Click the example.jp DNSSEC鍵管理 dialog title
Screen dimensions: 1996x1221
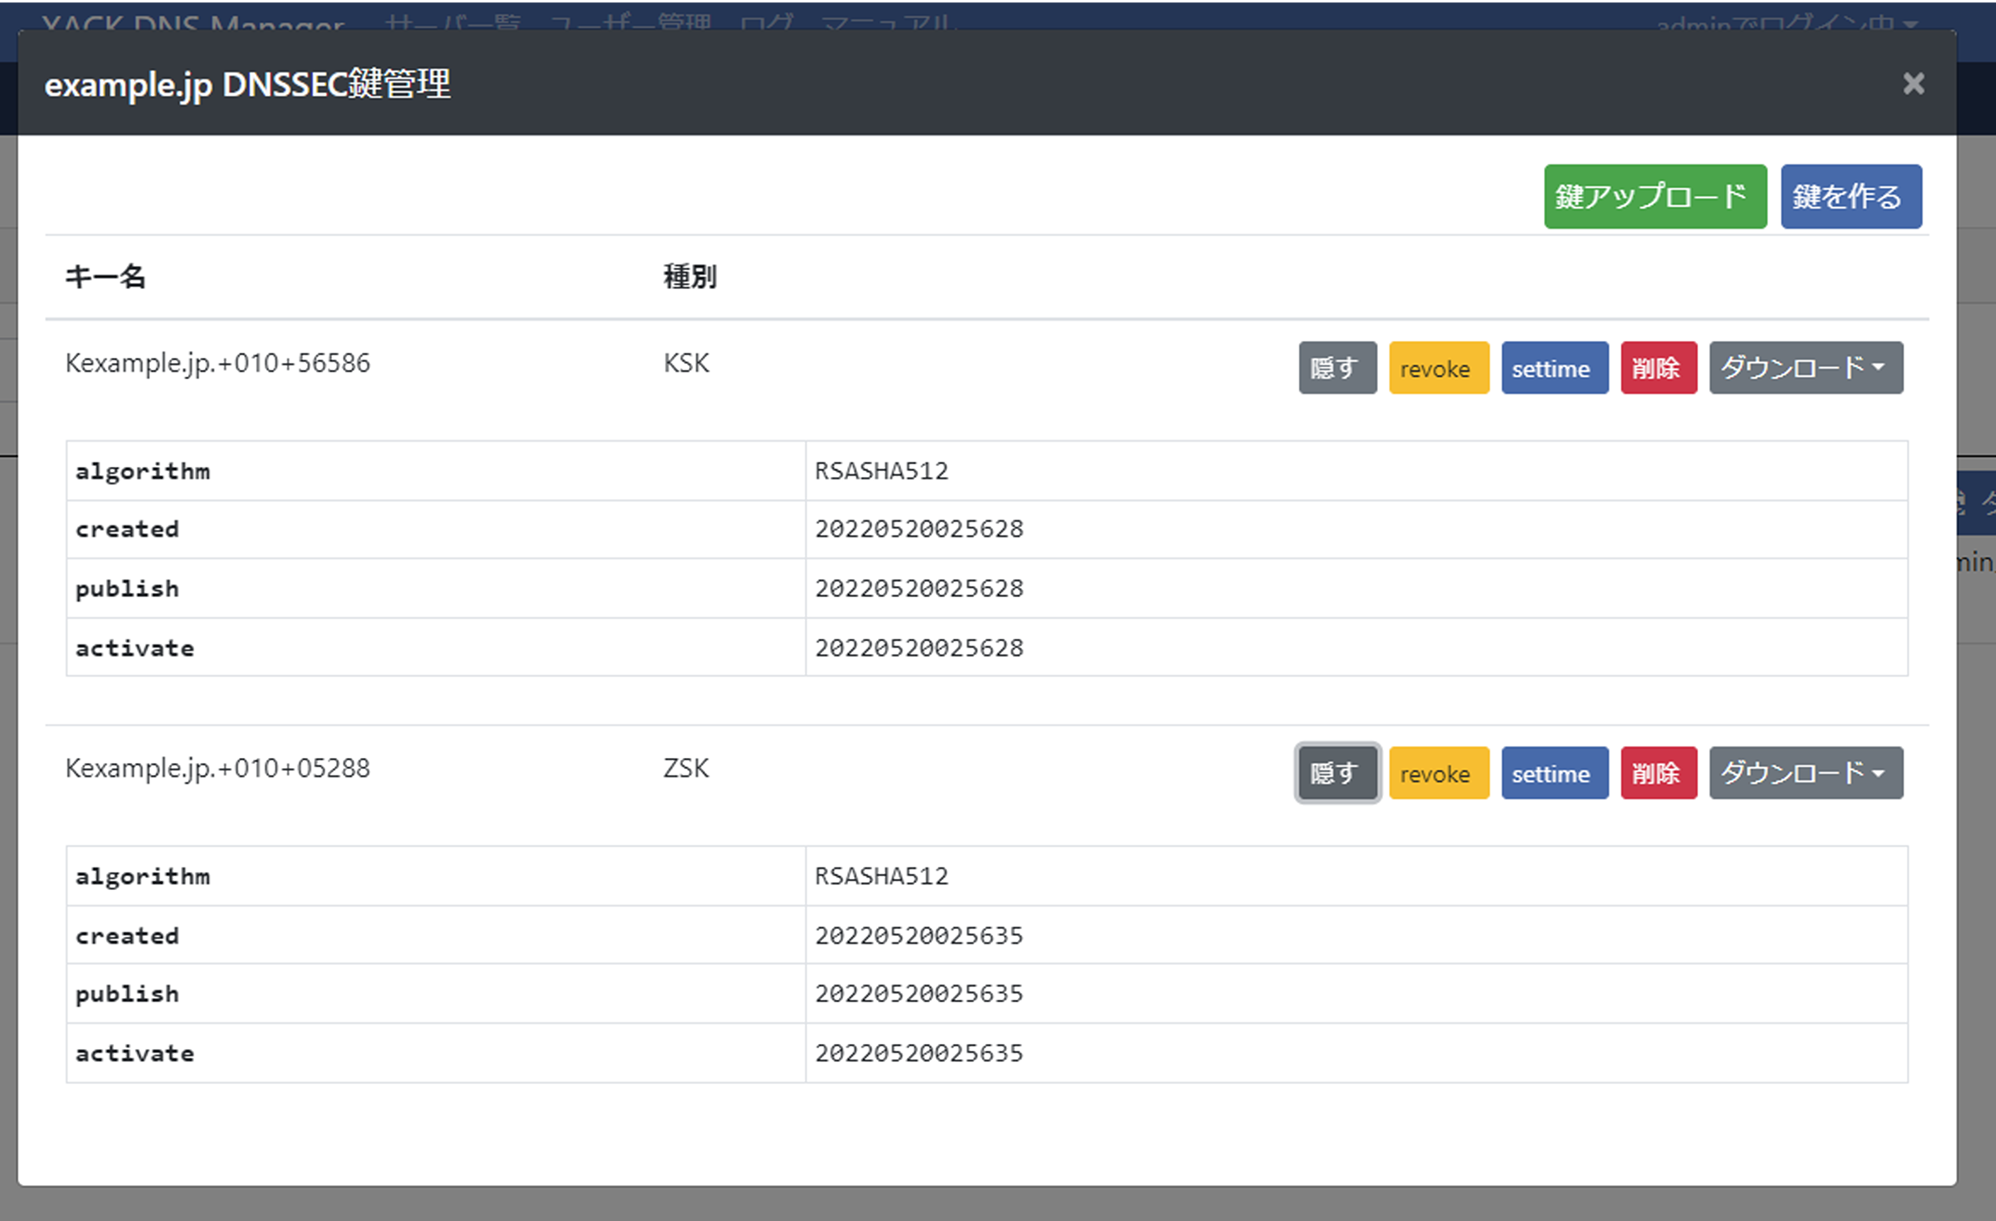click(x=248, y=84)
